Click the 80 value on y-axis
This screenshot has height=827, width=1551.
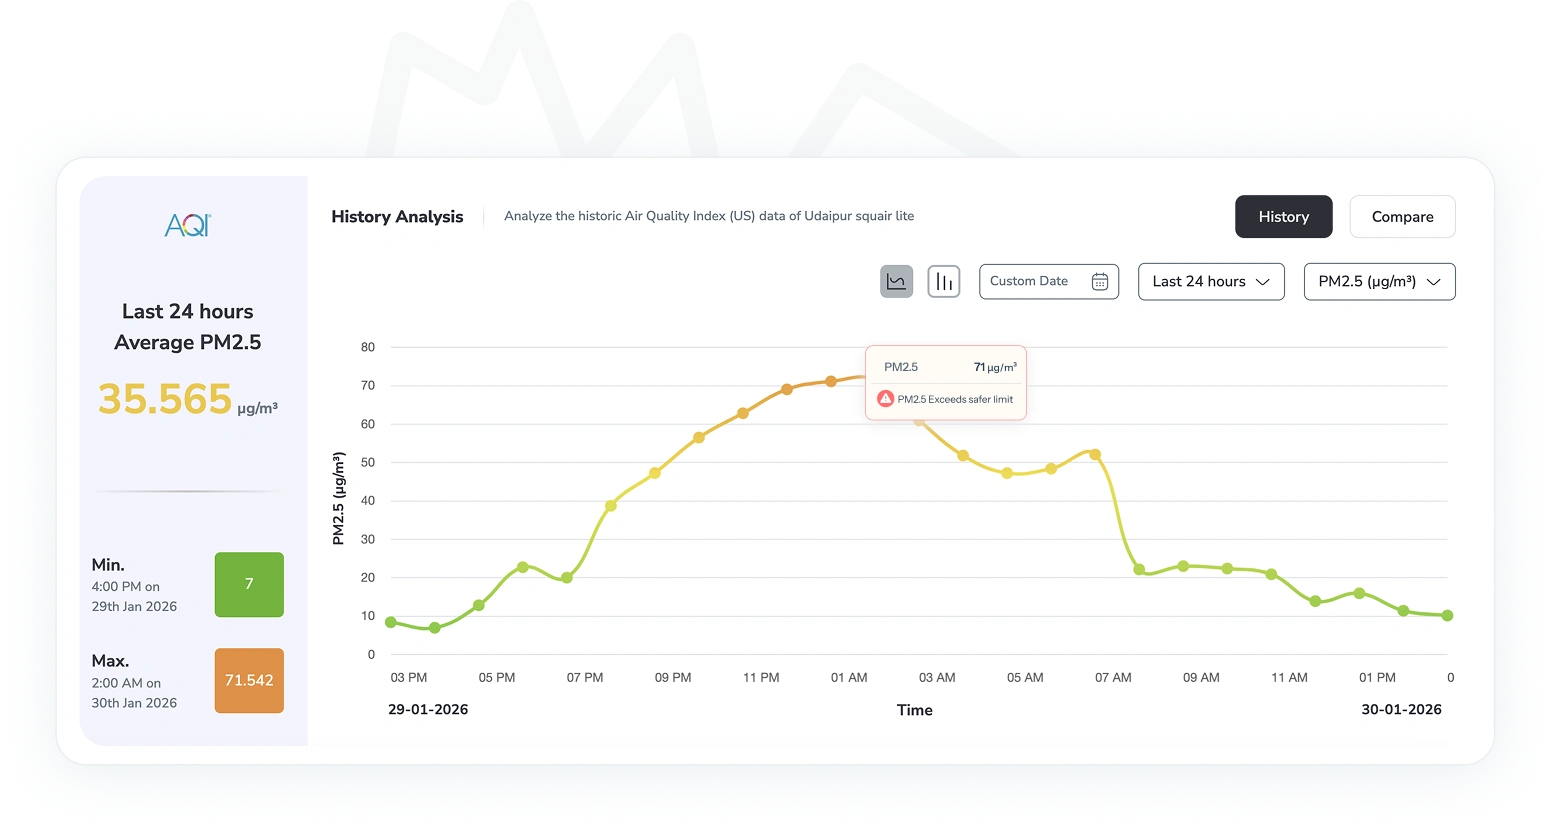click(x=368, y=348)
